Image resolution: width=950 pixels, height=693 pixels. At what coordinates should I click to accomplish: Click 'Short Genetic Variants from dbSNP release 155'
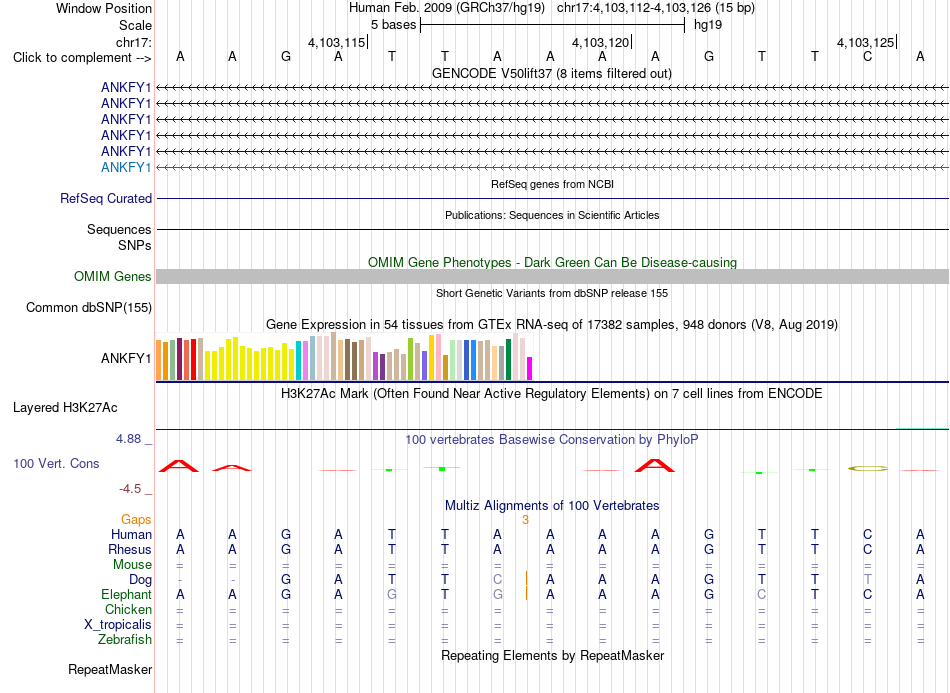(x=552, y=293)
